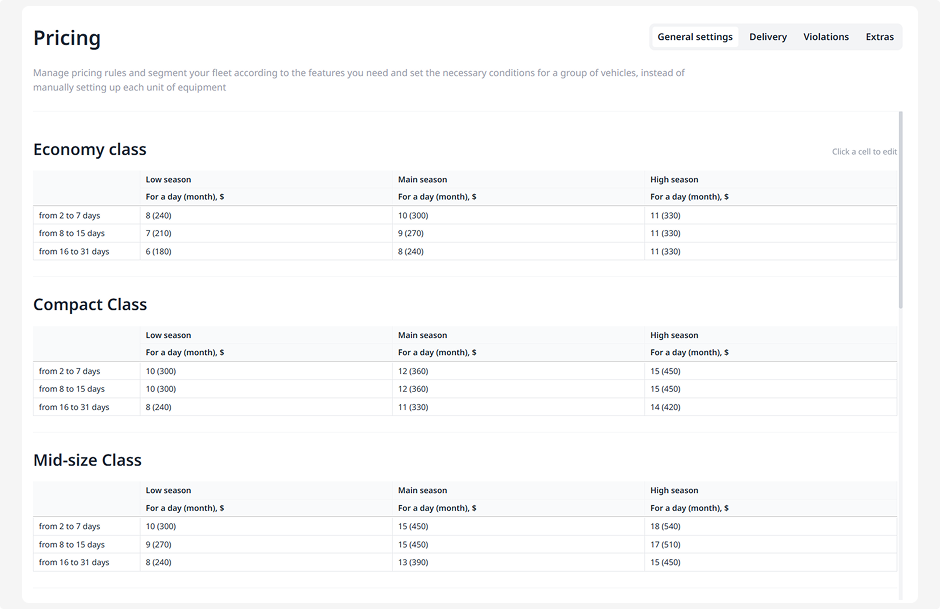Switch to the General settings tab
The height and width of the screenshot is (609, 940).
(695, 37)
